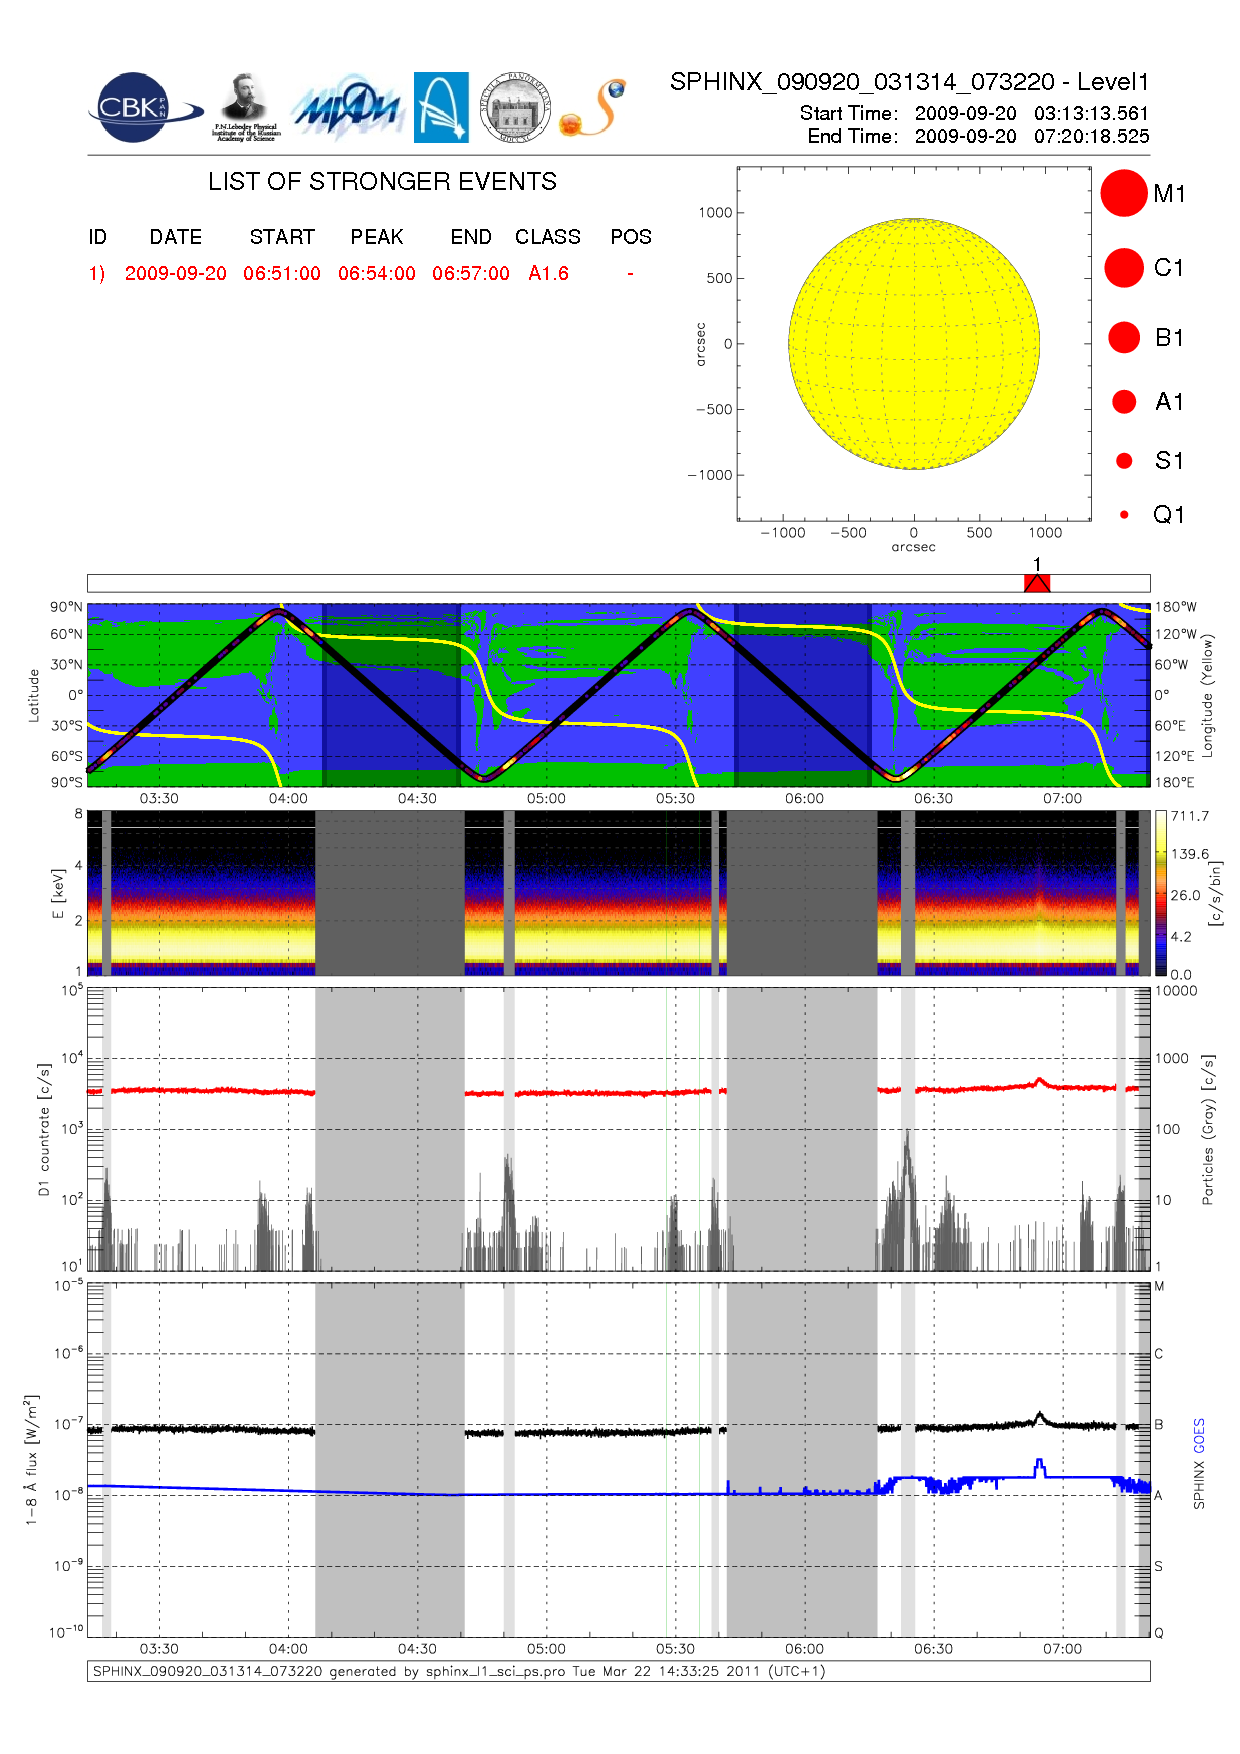
Task: Click the blue square arch logo
Action: pos(441,107)
